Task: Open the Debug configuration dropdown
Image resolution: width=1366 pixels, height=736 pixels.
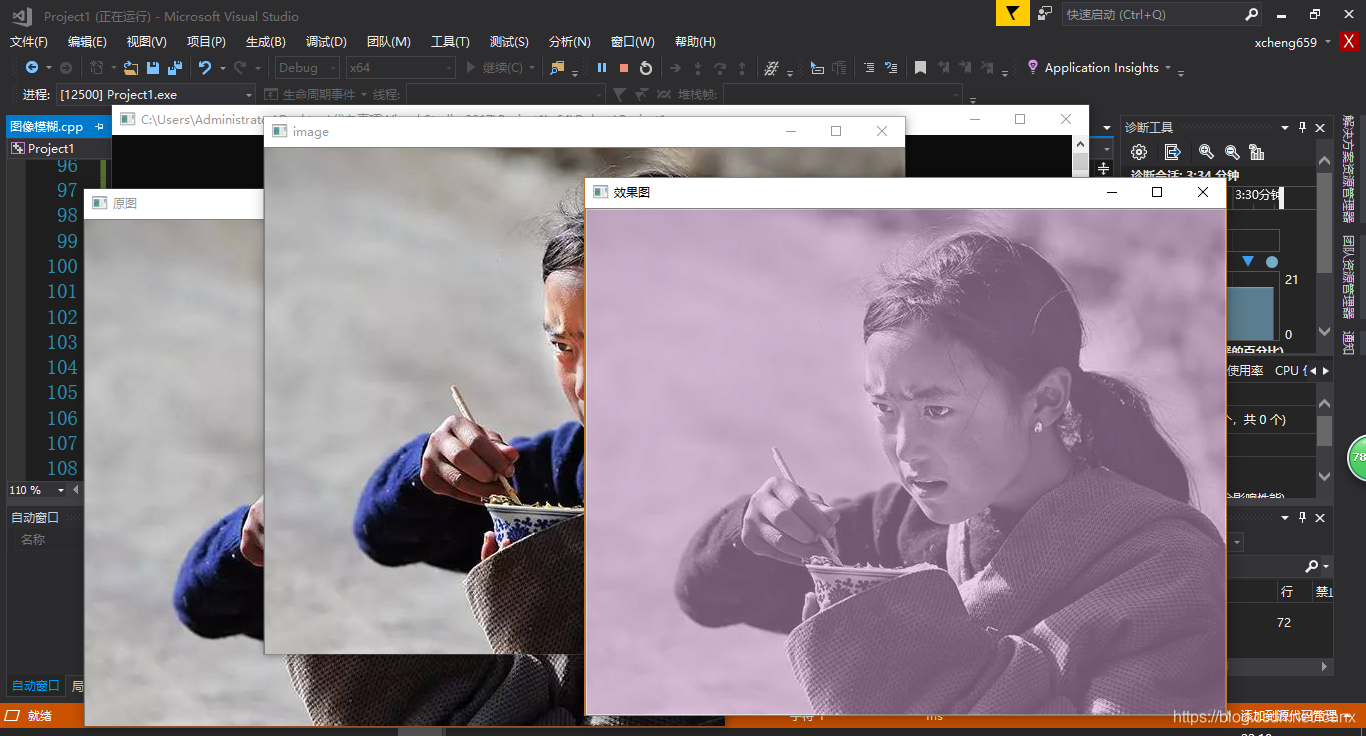Action: (307, 68)
